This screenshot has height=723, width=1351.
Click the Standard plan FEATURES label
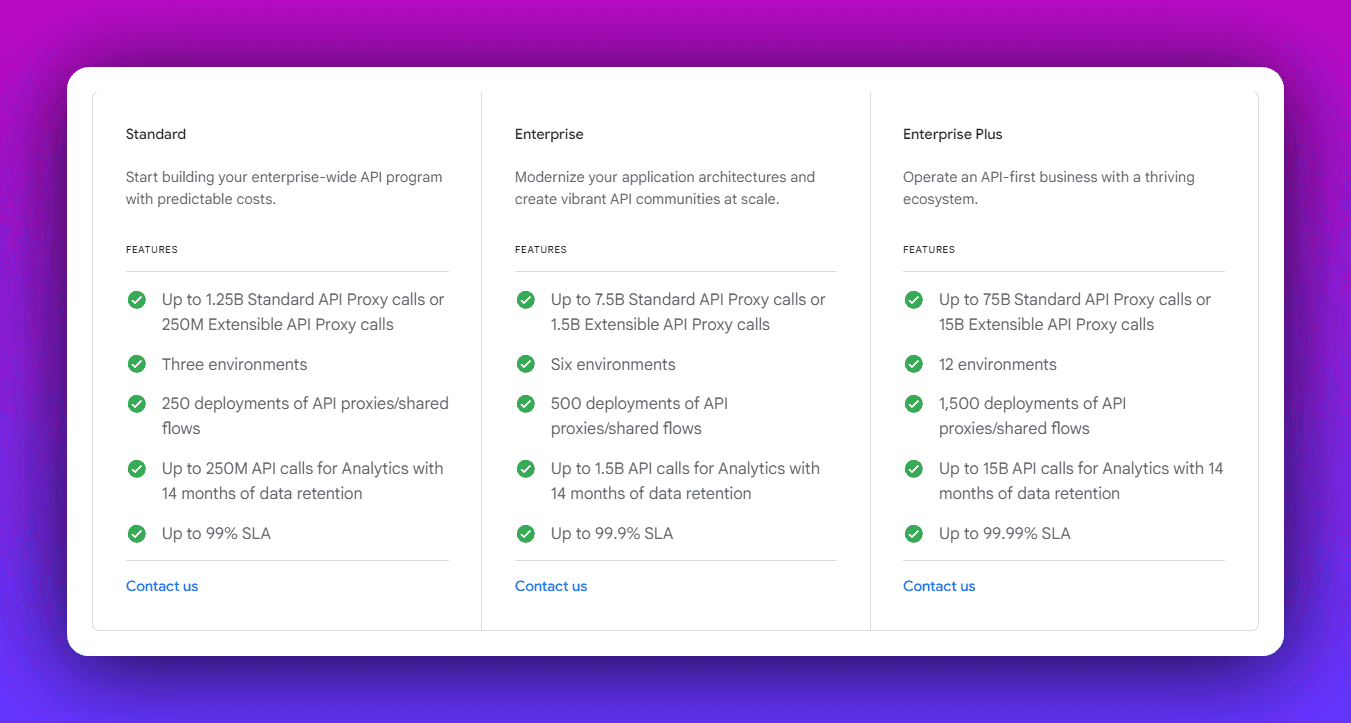(x=152, y=250)
